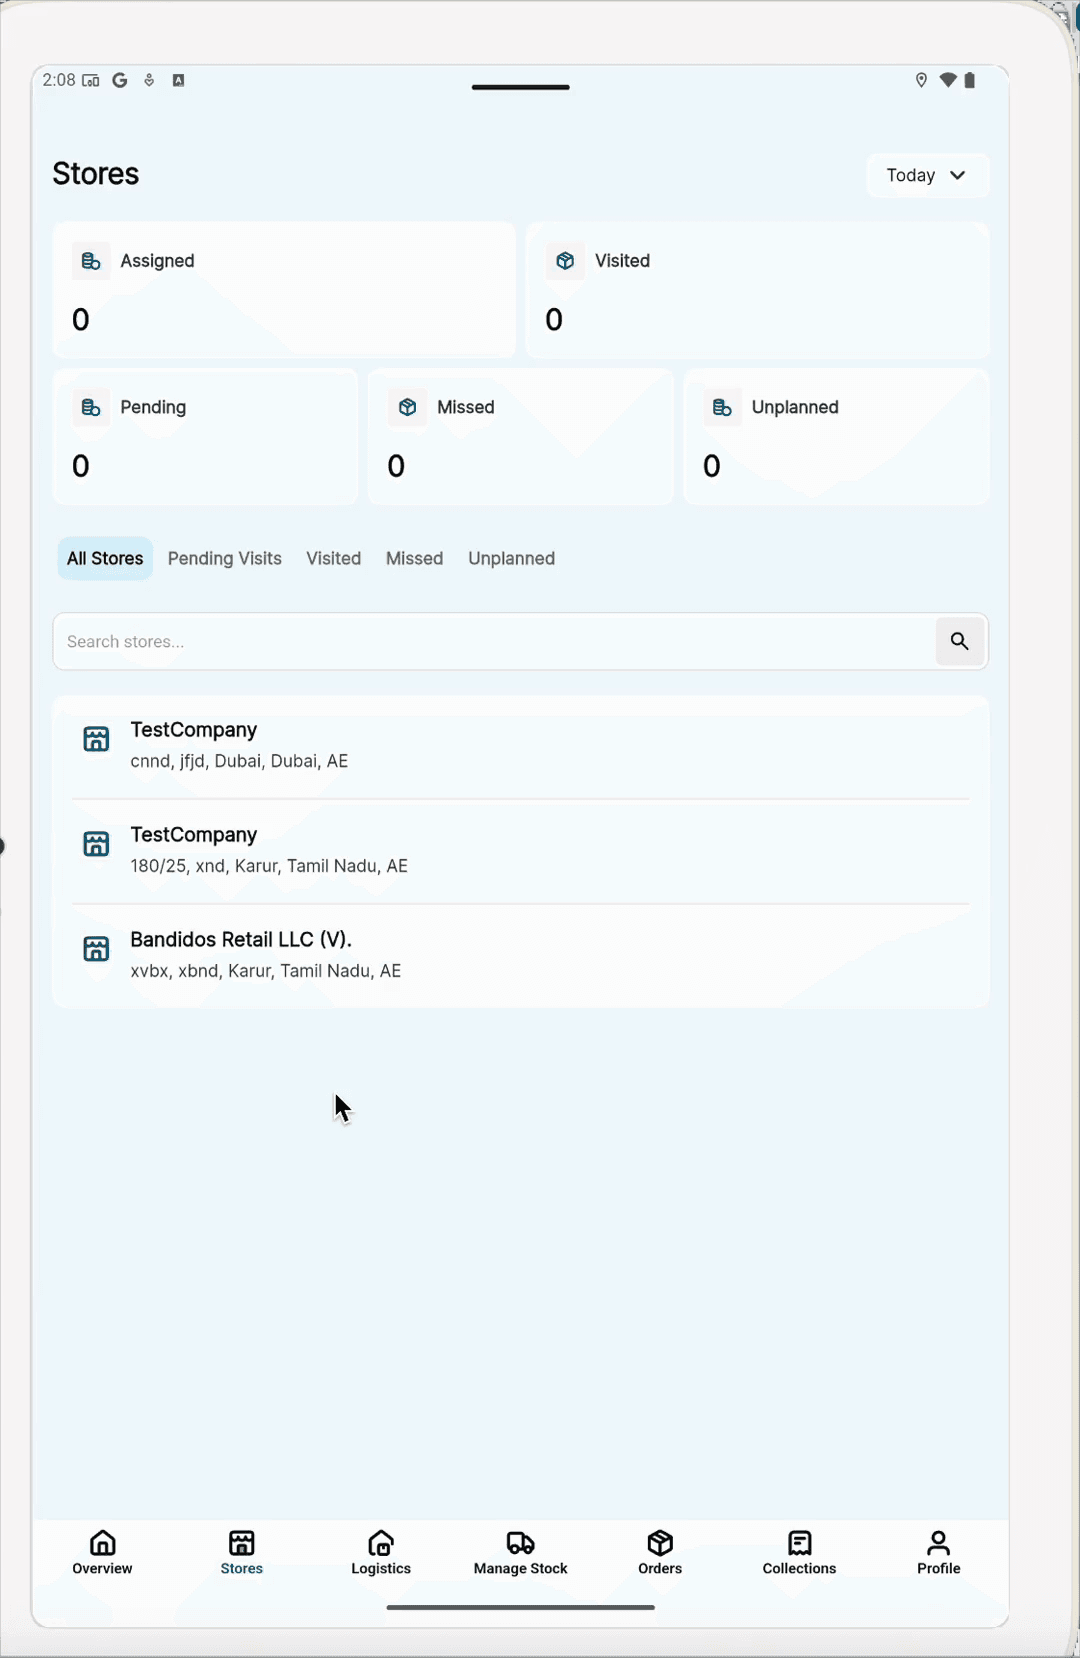Screen dimensions: 1080x1658
Task: Expand the Today date range dropdown
Action: (x=927, y=175)
